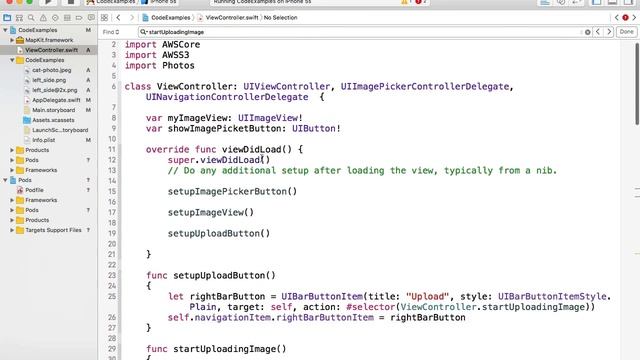The height and width of the screenshot is (360, 640).
Task: Jump to previous issue arrow
Action: 617,18
